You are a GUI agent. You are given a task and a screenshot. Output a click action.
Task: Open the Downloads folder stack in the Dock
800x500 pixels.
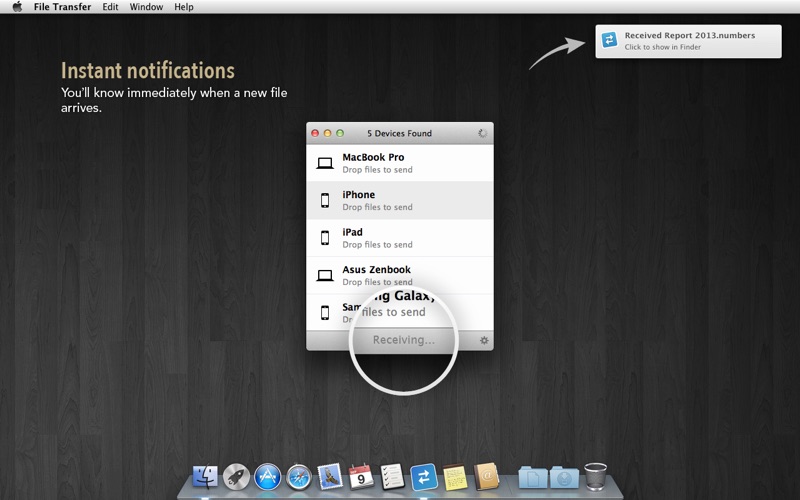(564, 478)
